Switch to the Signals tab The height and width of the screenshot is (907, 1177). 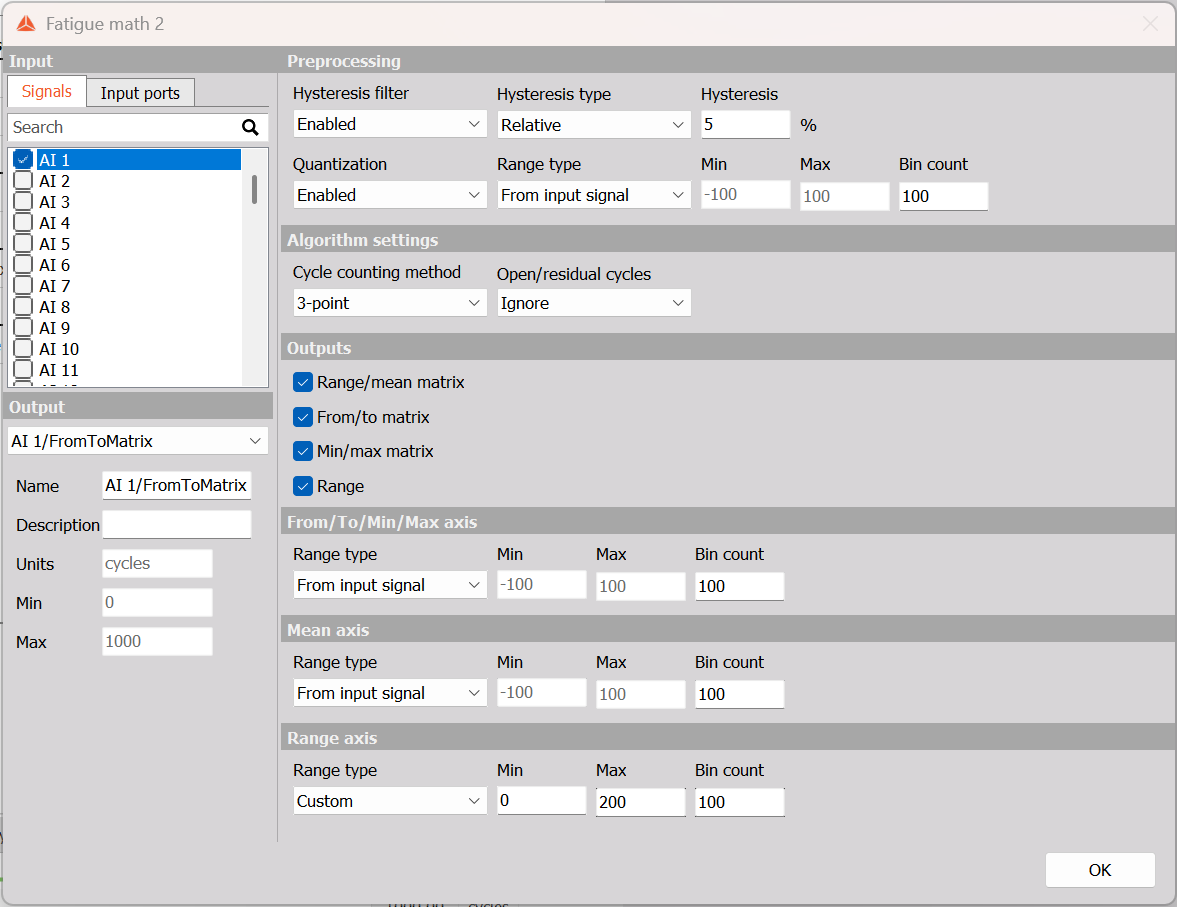47,92
